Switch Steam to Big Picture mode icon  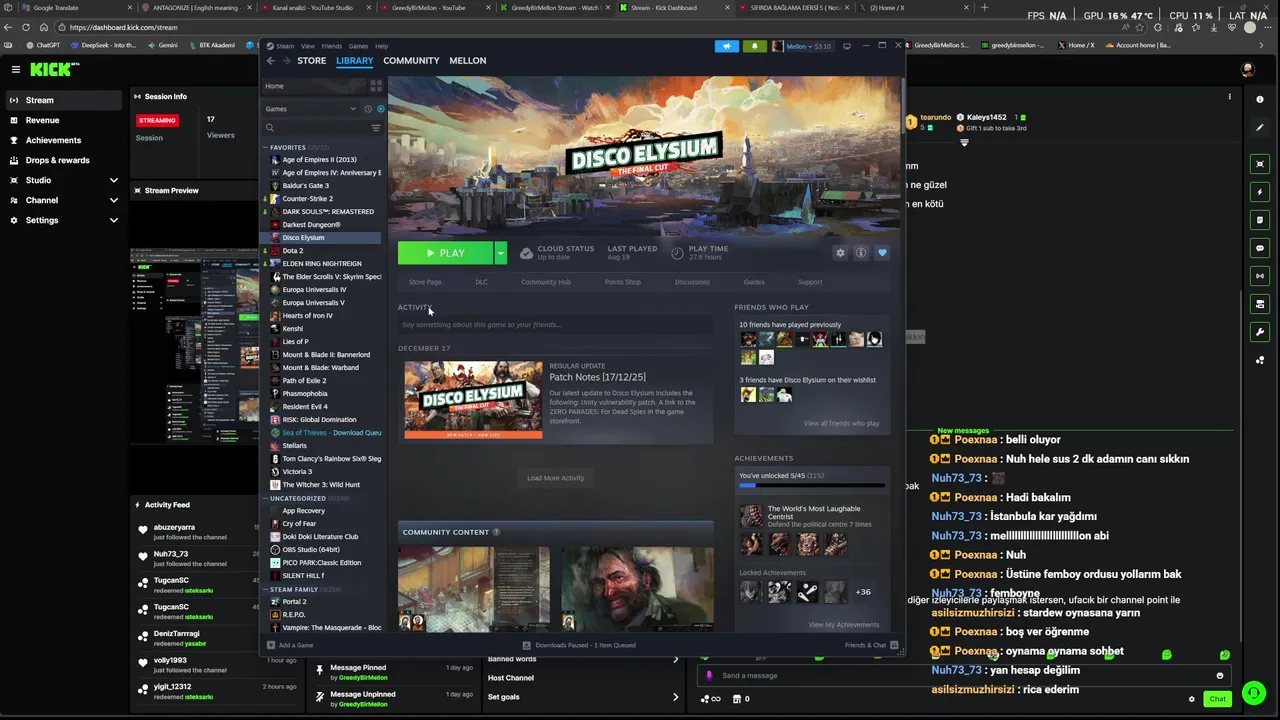point(847,46)
